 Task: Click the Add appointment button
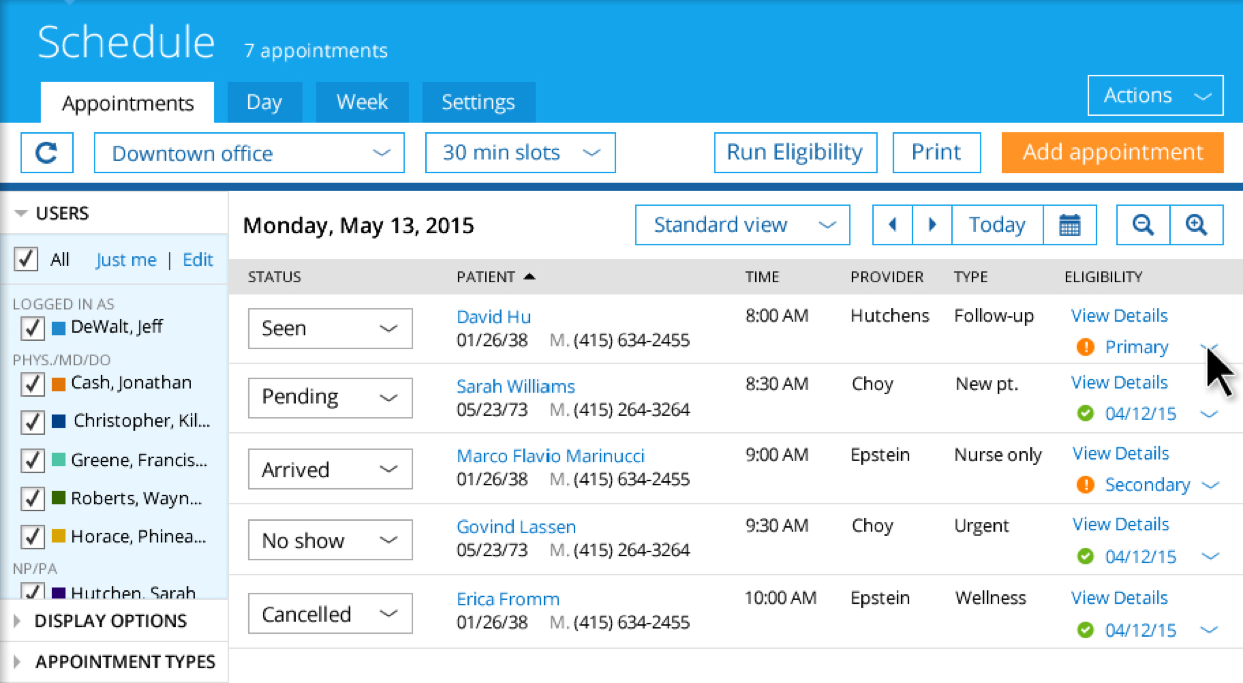pyautogui.click(x=1112, y=153)
